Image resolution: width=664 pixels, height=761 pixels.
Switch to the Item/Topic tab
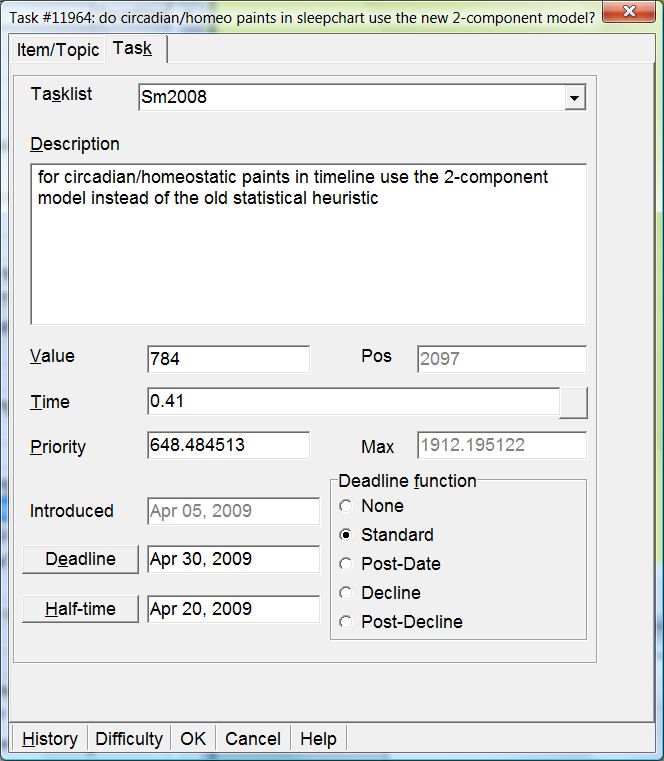tap(58, 50)
